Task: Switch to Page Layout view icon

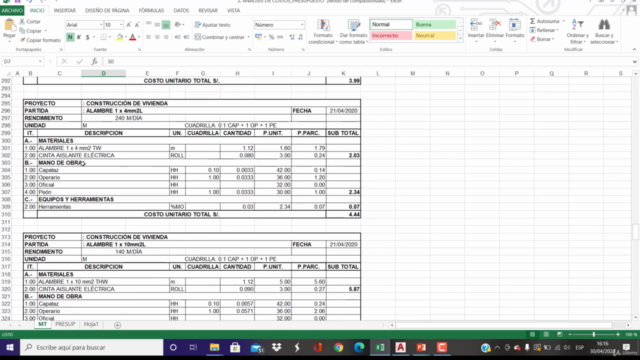Action: point(546,334)
